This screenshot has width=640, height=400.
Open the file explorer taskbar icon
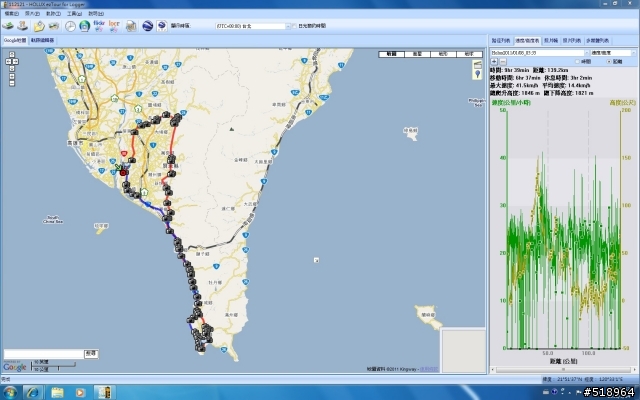pos(57,393)
